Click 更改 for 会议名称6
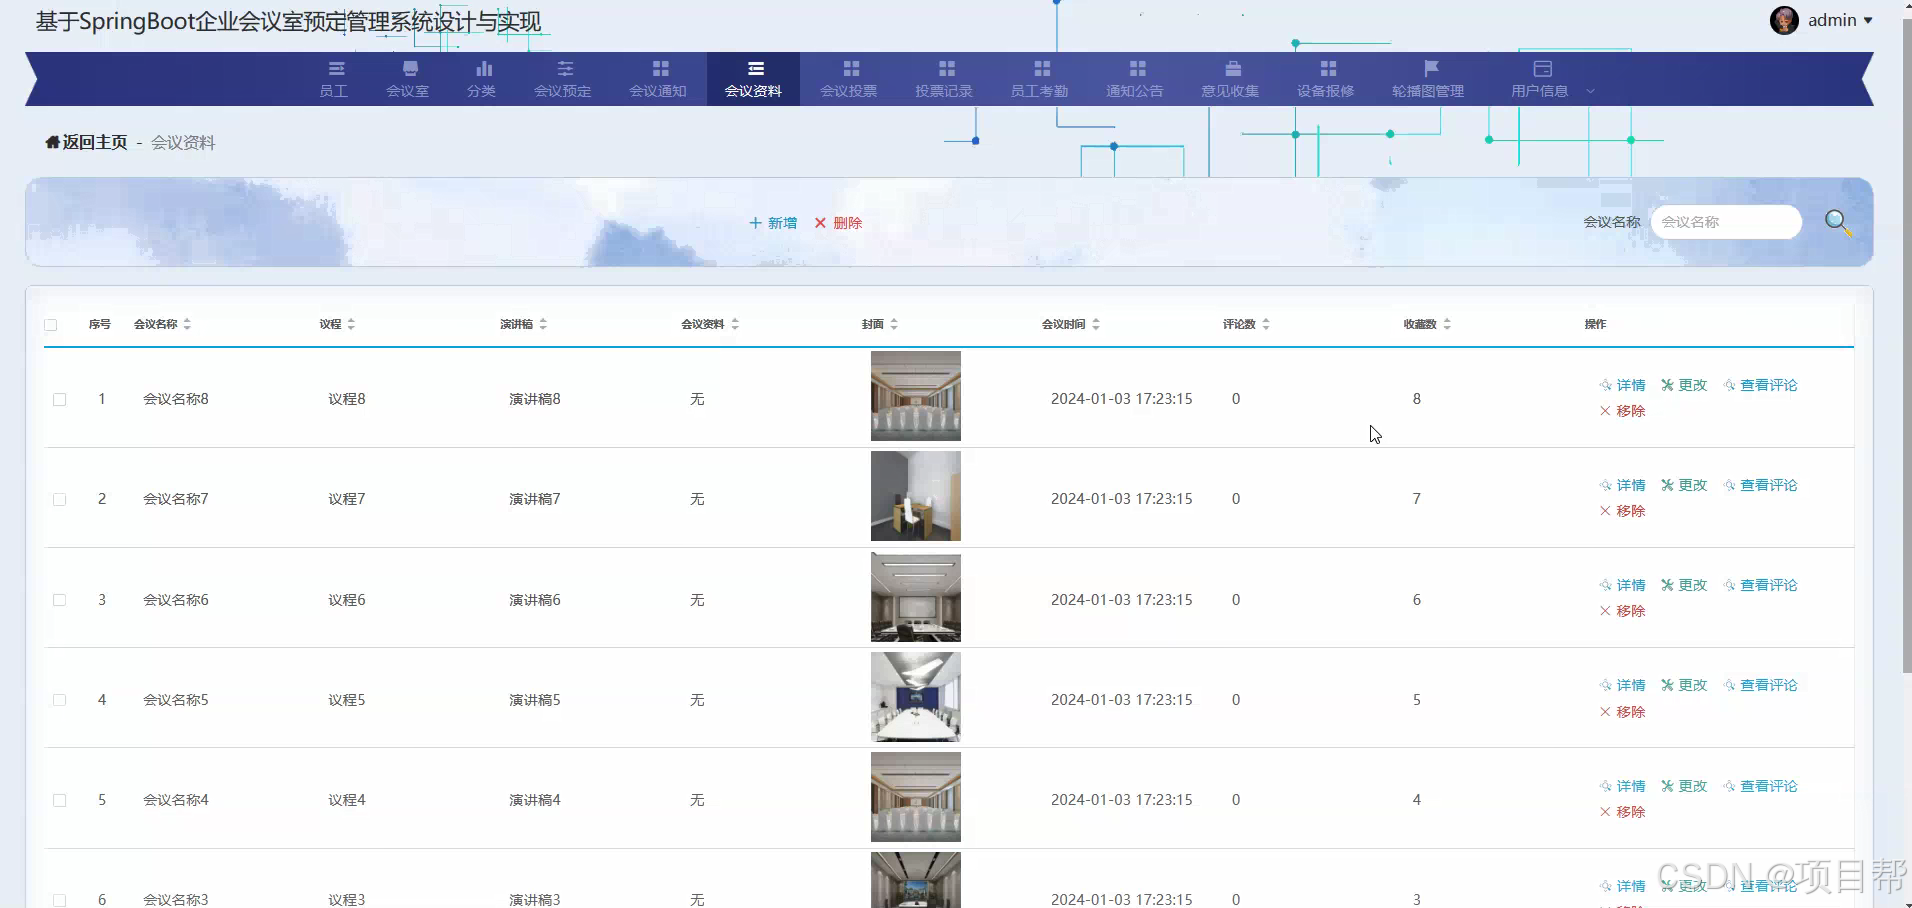This screenshot has height=908, width=1912. 1684,585
